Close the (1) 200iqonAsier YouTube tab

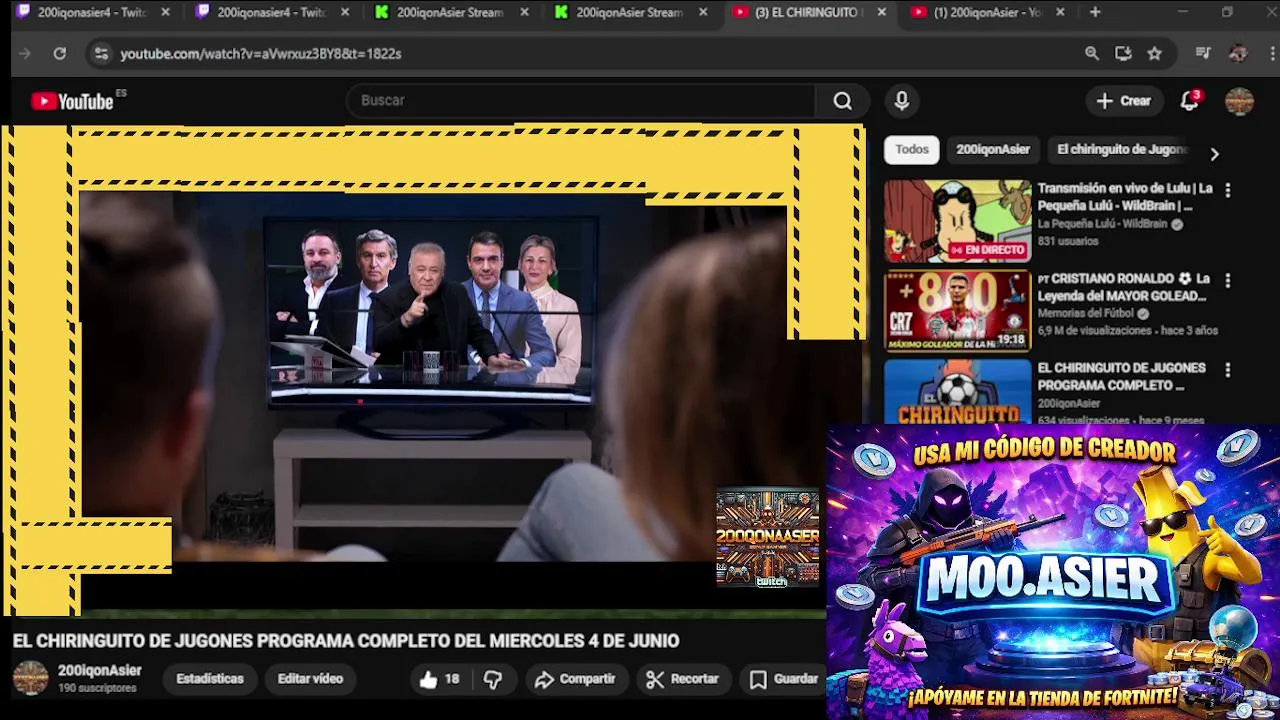click(1060, 12)
